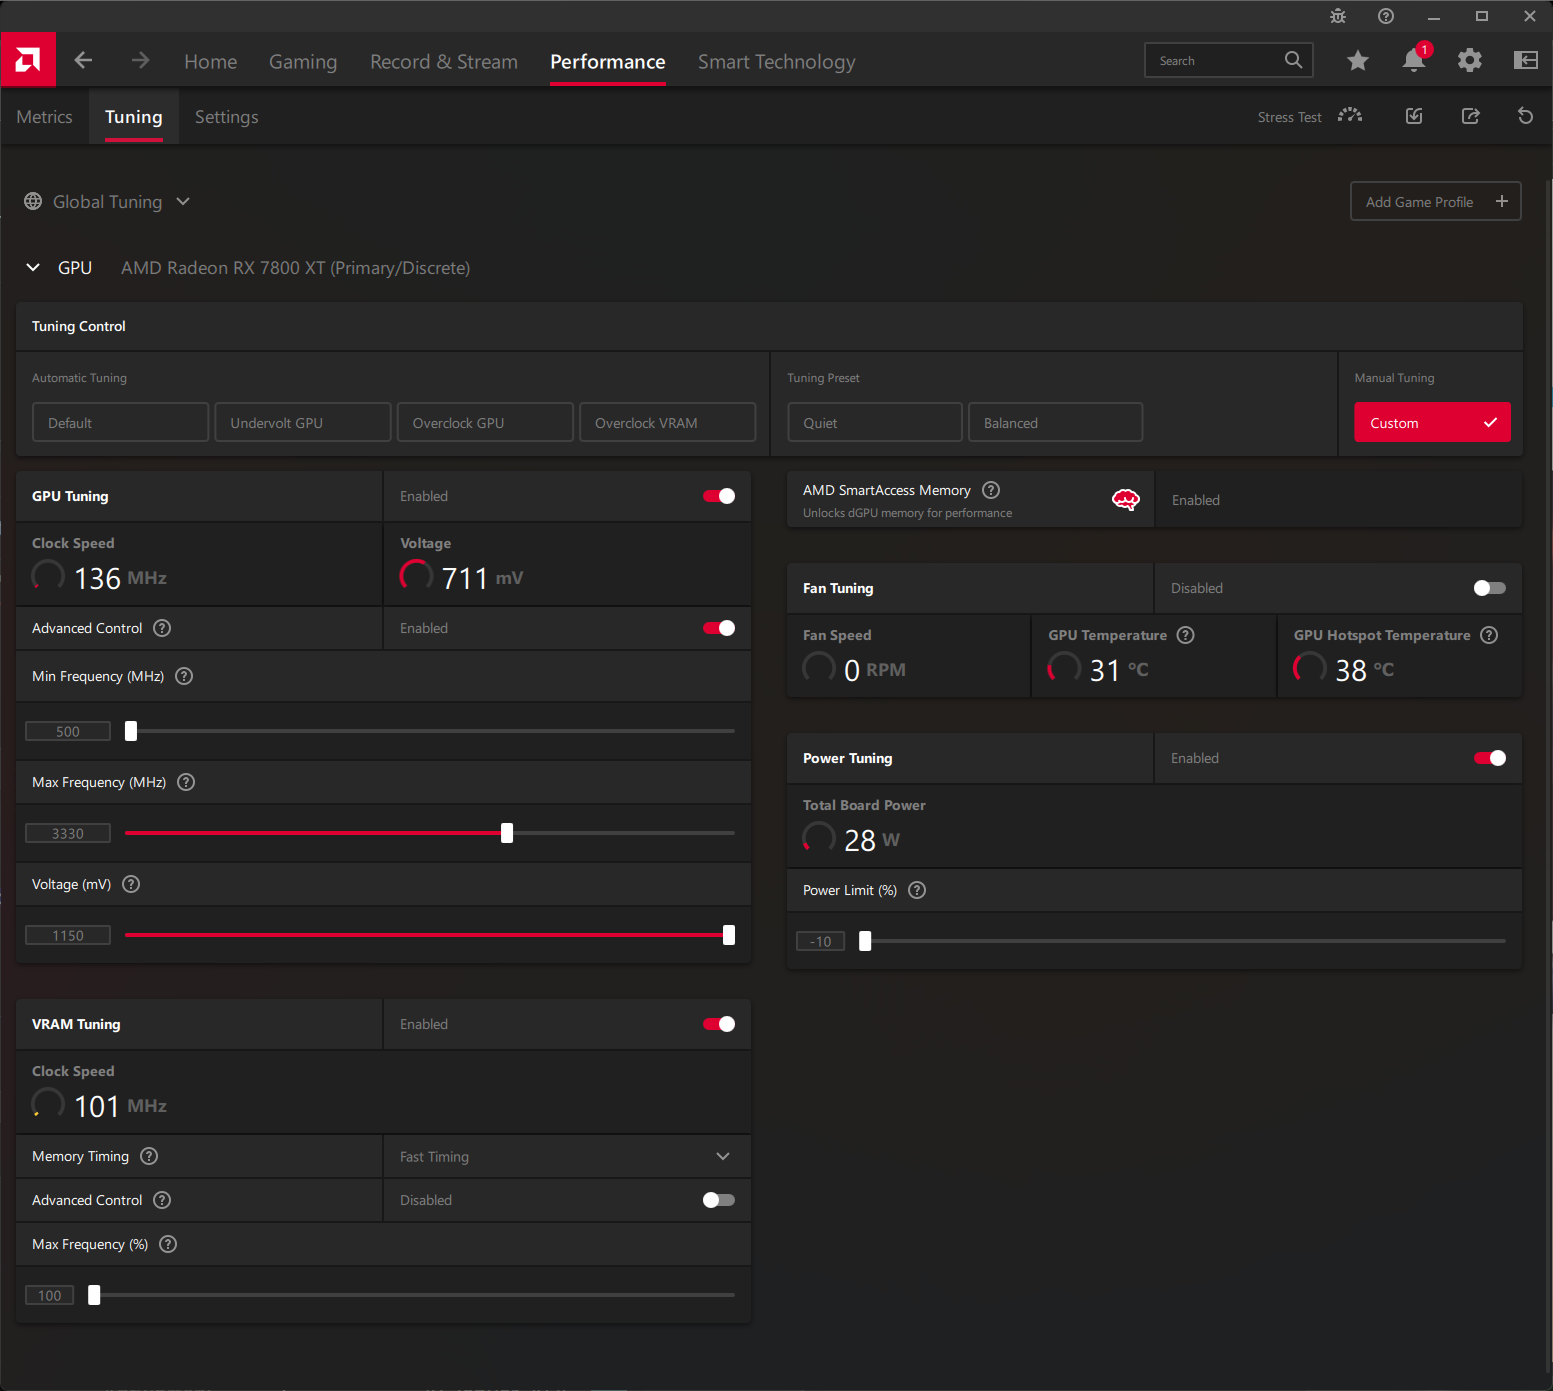
Task: Open Max Frequency (%) help icon
Action: (x=168, y=1244)
